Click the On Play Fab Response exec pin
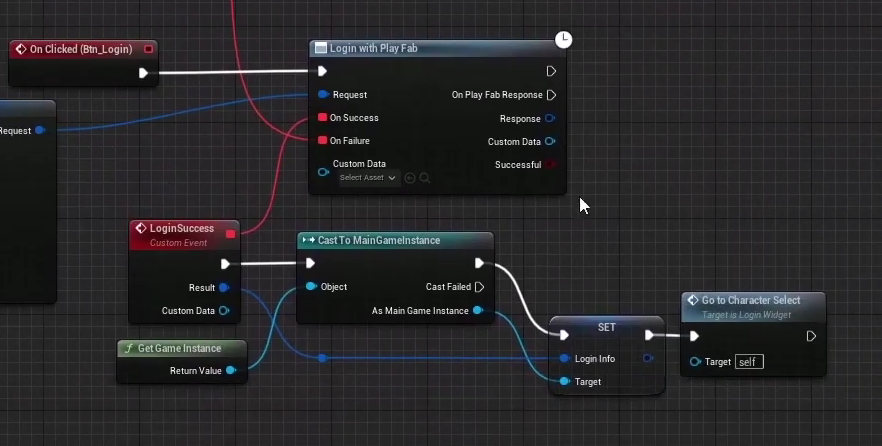 coord(551,95)
